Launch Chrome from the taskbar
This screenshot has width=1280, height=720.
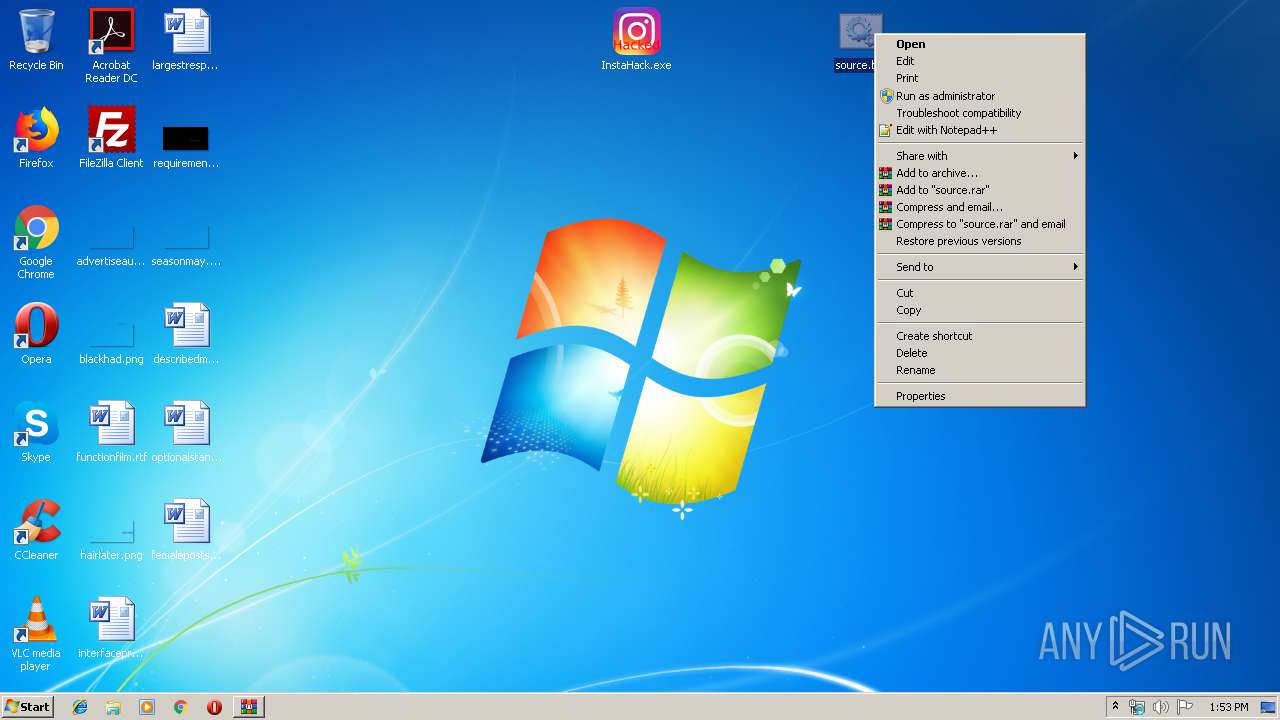[x=180, y=707]
